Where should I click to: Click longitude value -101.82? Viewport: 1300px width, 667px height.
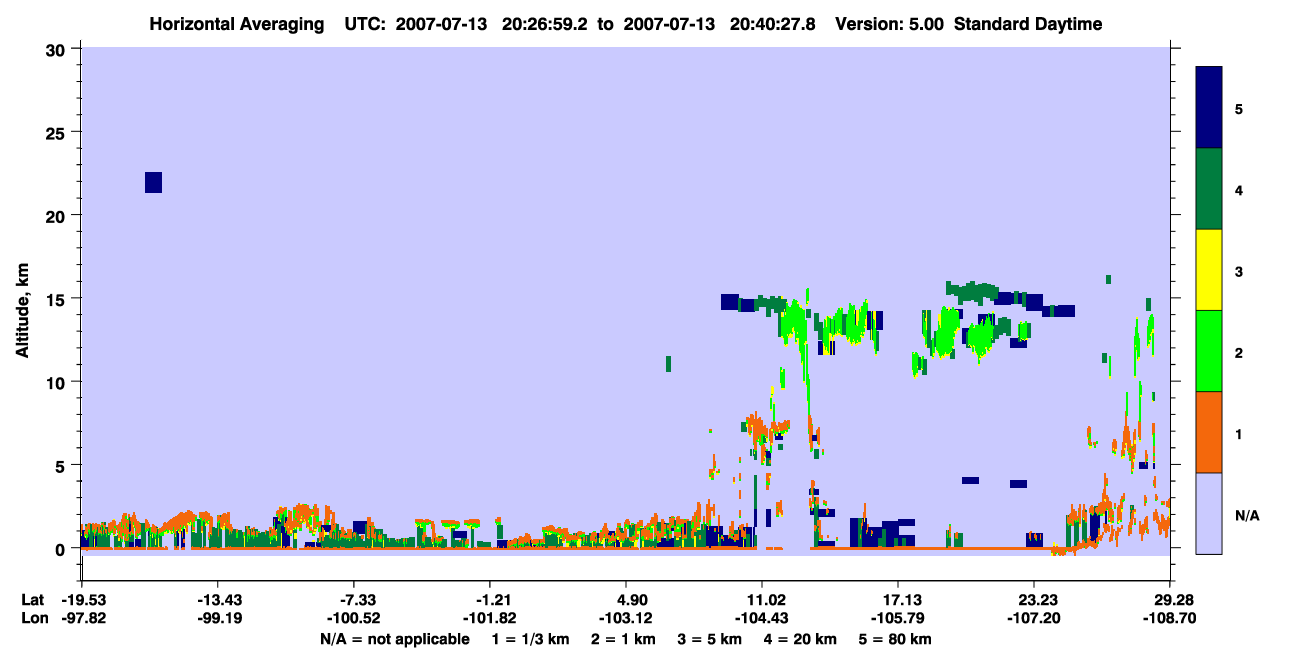pyautogui.click(x=491, y=618)
